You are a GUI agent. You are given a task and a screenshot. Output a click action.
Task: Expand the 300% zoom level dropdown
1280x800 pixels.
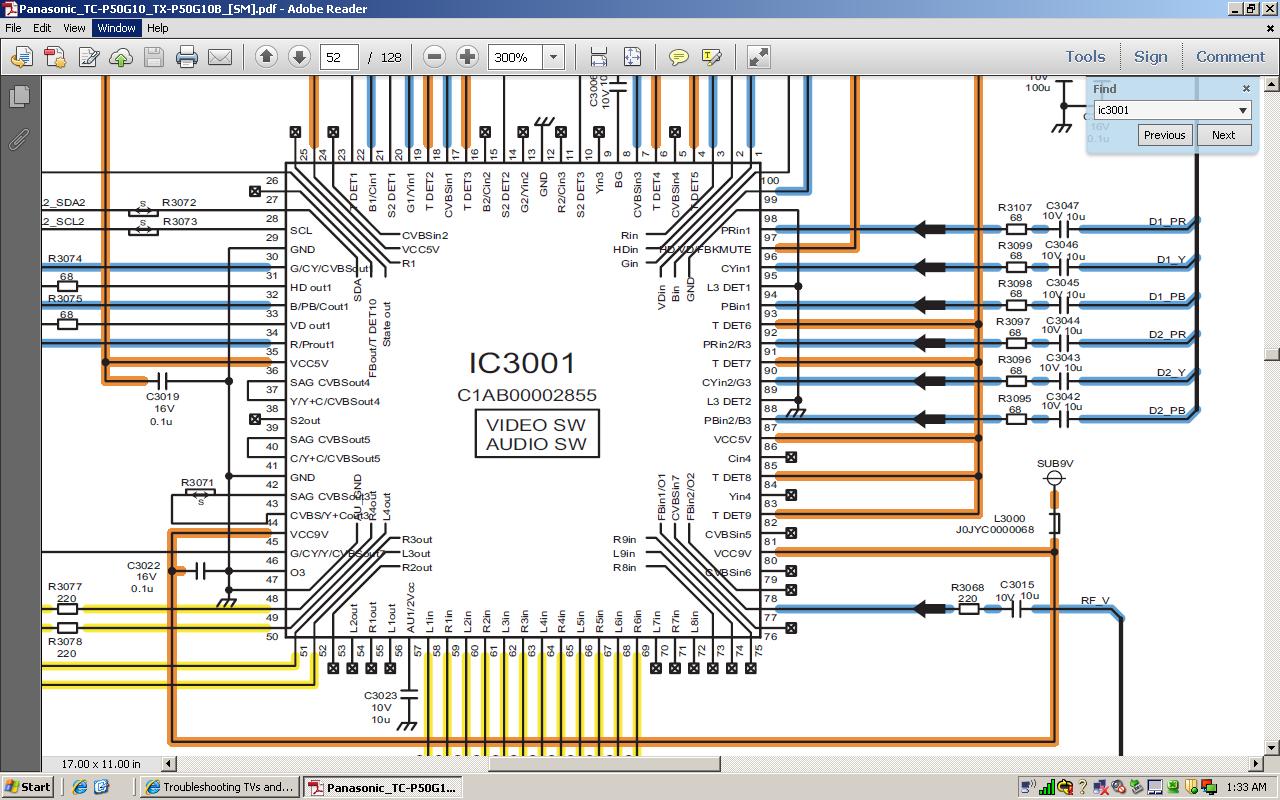[x=553, y=57]
